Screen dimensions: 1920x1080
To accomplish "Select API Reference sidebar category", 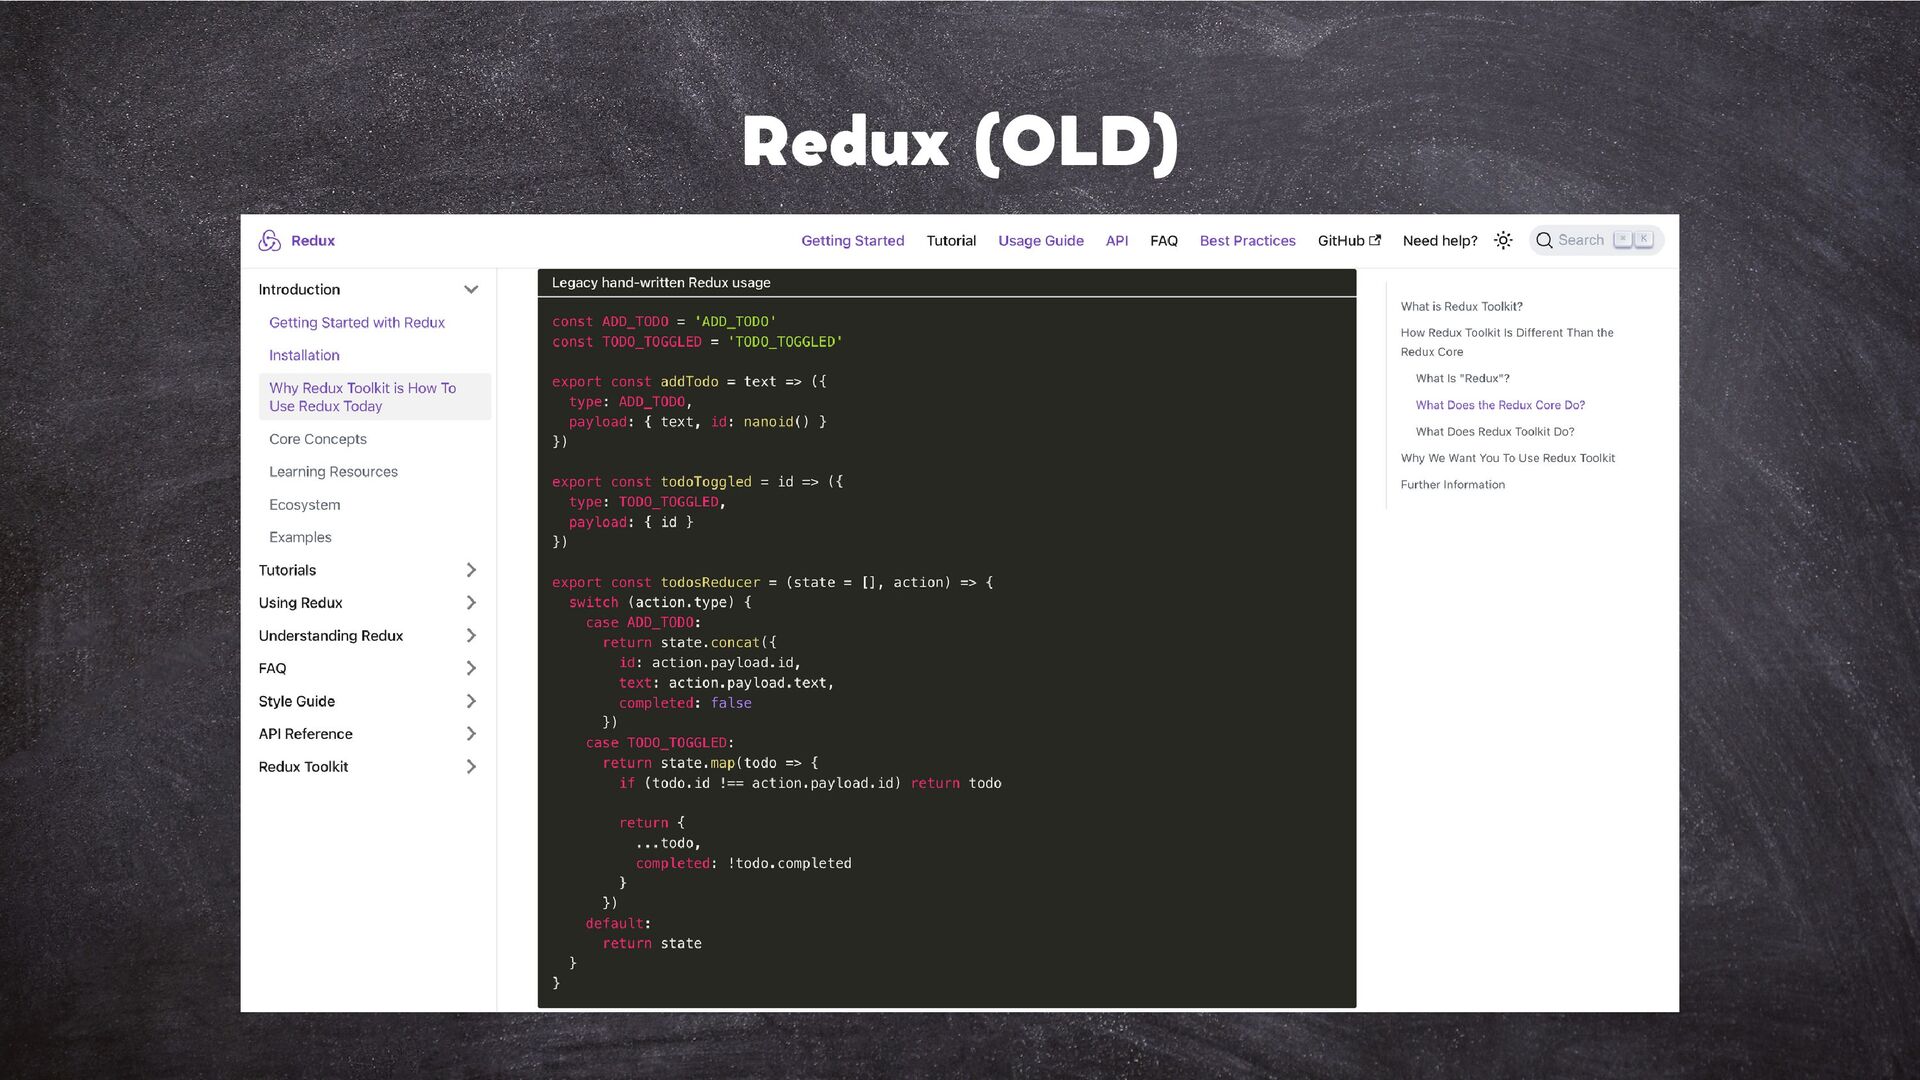I will (x=306, y=734).
